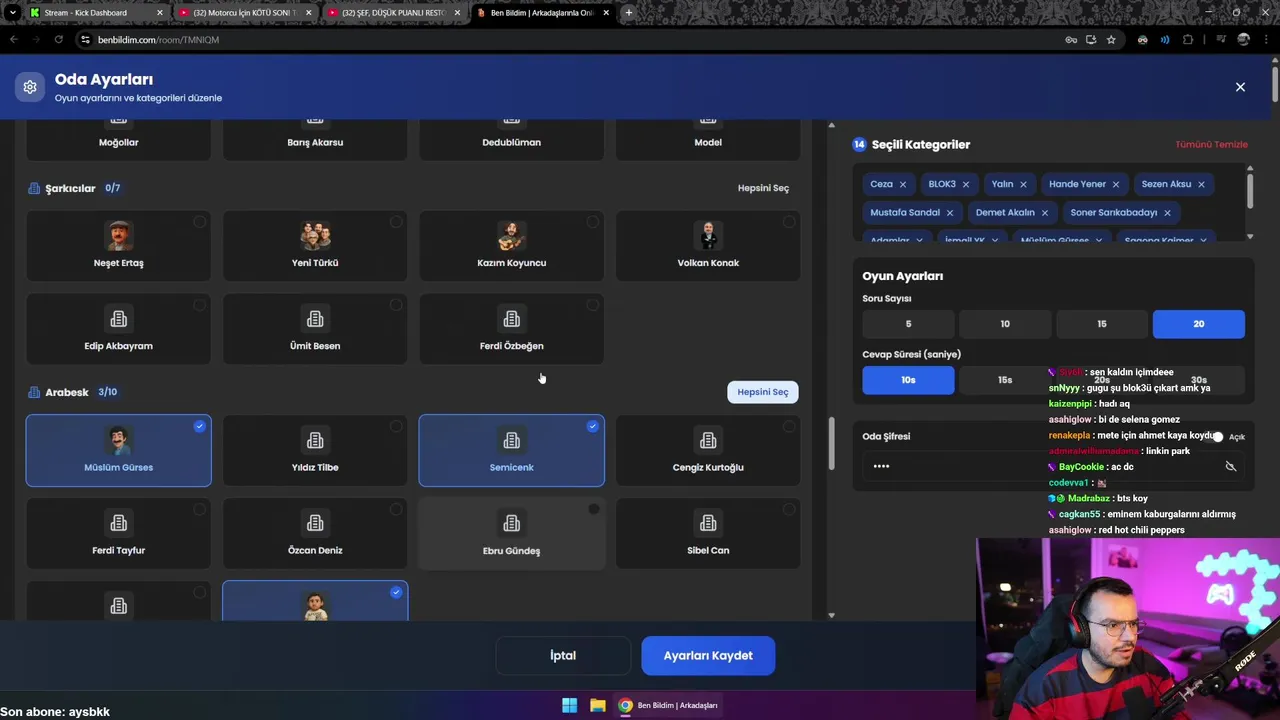This screenshot has width=1280, height=720.
Task: Remove the Sezen Aksu category chip
Action: (x=1201, y=184)
